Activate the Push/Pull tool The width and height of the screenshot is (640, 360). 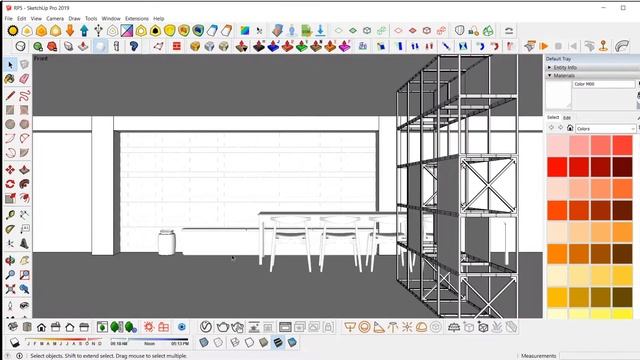[x=24, y=170]
